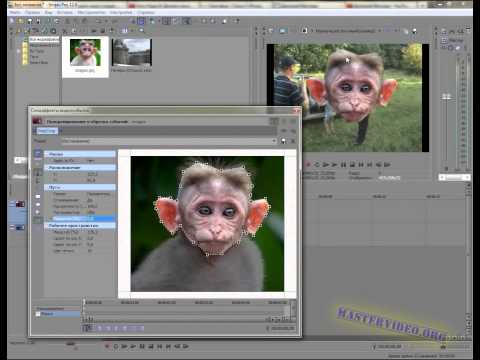Open the Insert (Вставка) menu
Viewport: 480px width, 360px height.
point(65,12)
